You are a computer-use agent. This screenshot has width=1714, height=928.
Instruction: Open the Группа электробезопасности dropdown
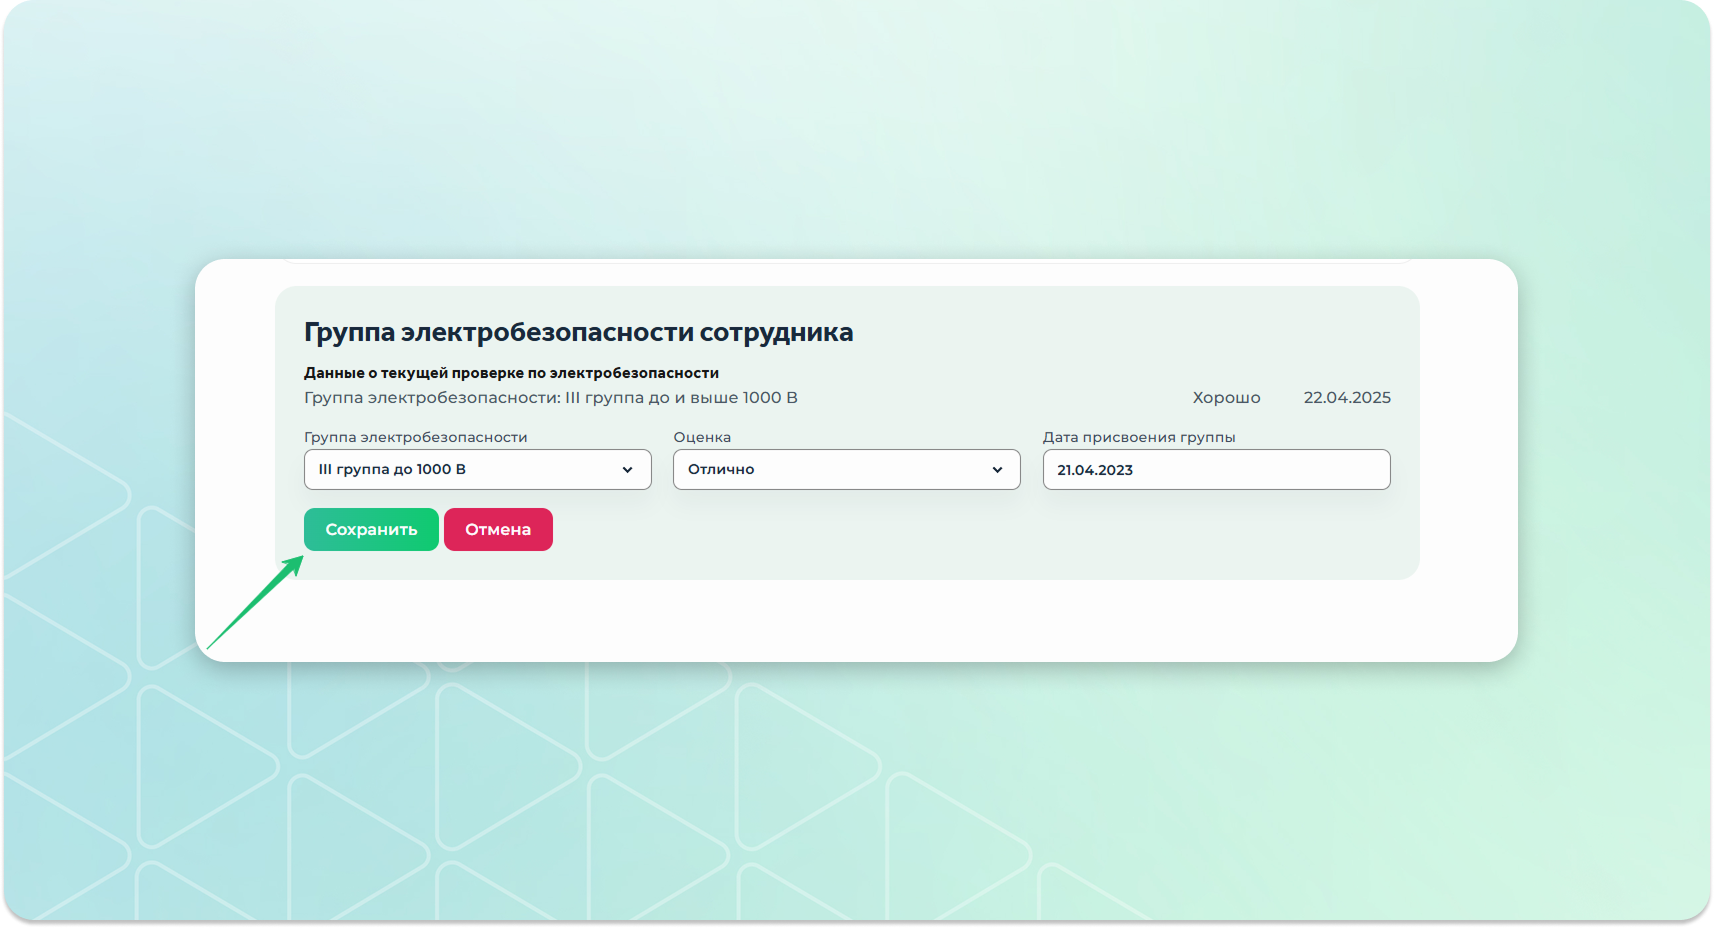pyautogui.click(x=477, y=469)
